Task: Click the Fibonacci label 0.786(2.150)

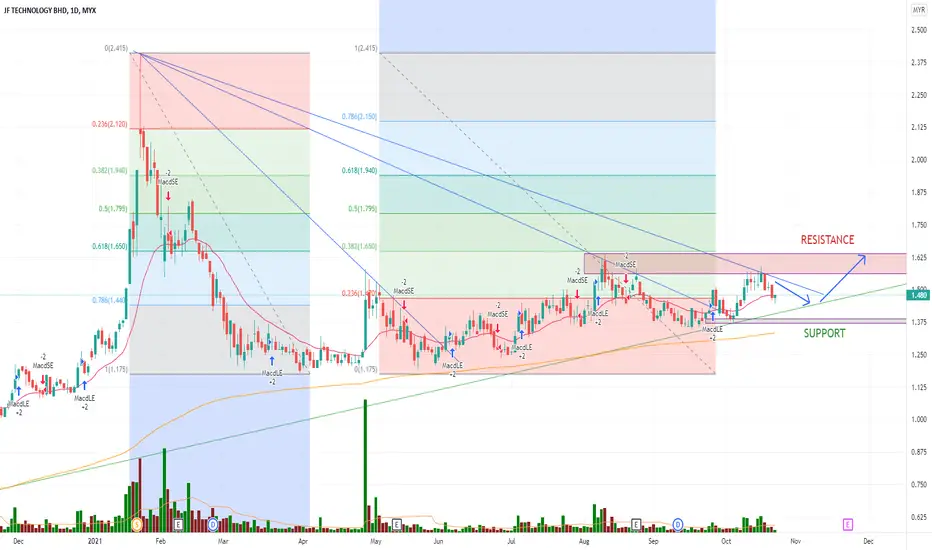Action: coord(359,117)
